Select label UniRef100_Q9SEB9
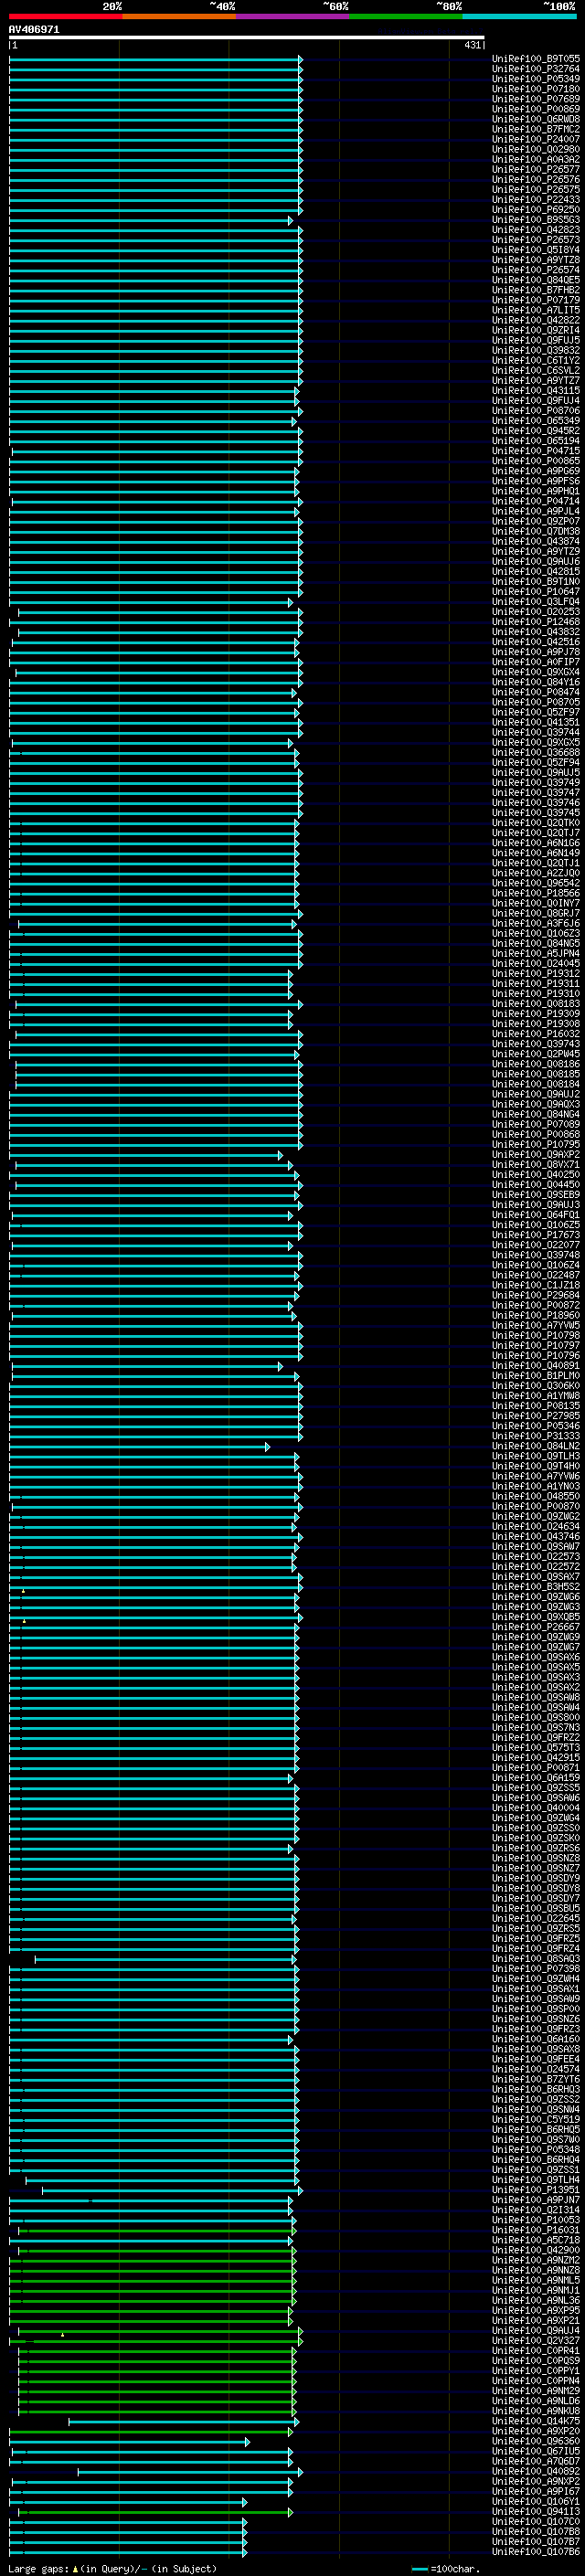This screenshot has width=585, height=2576. [536, 1195]
